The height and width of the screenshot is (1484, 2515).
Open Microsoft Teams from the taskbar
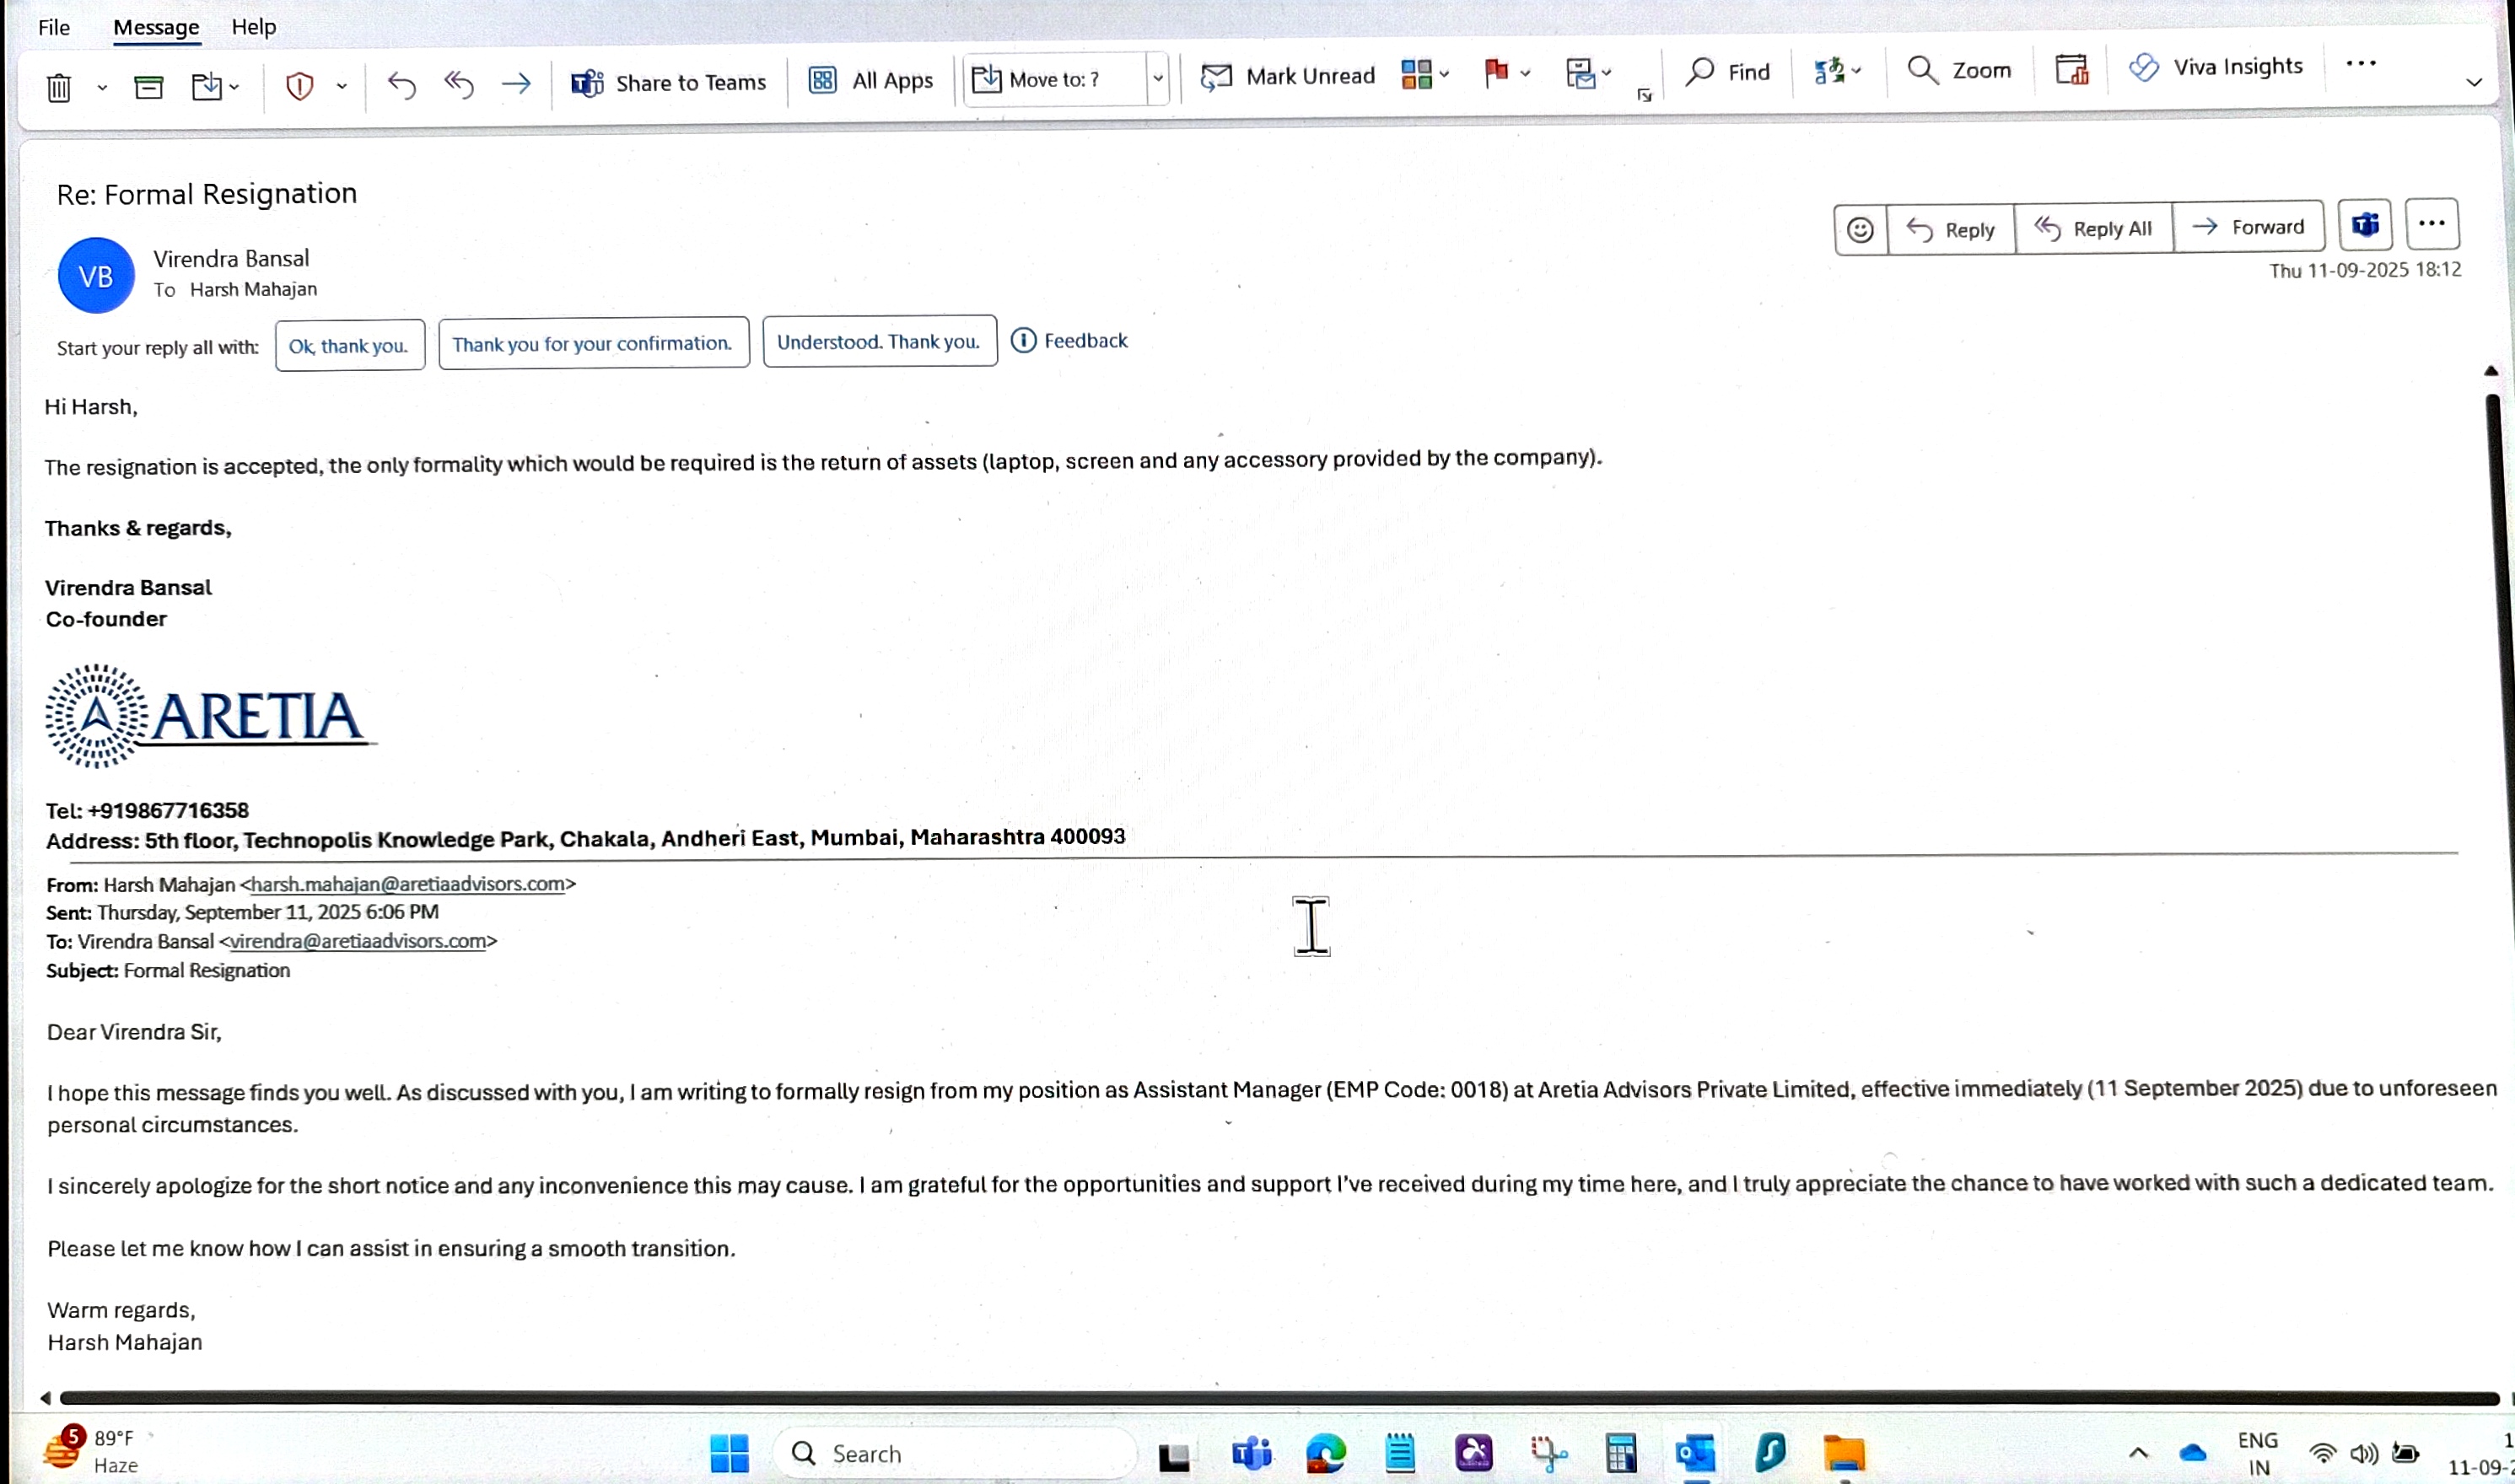coord(1251,1453)
